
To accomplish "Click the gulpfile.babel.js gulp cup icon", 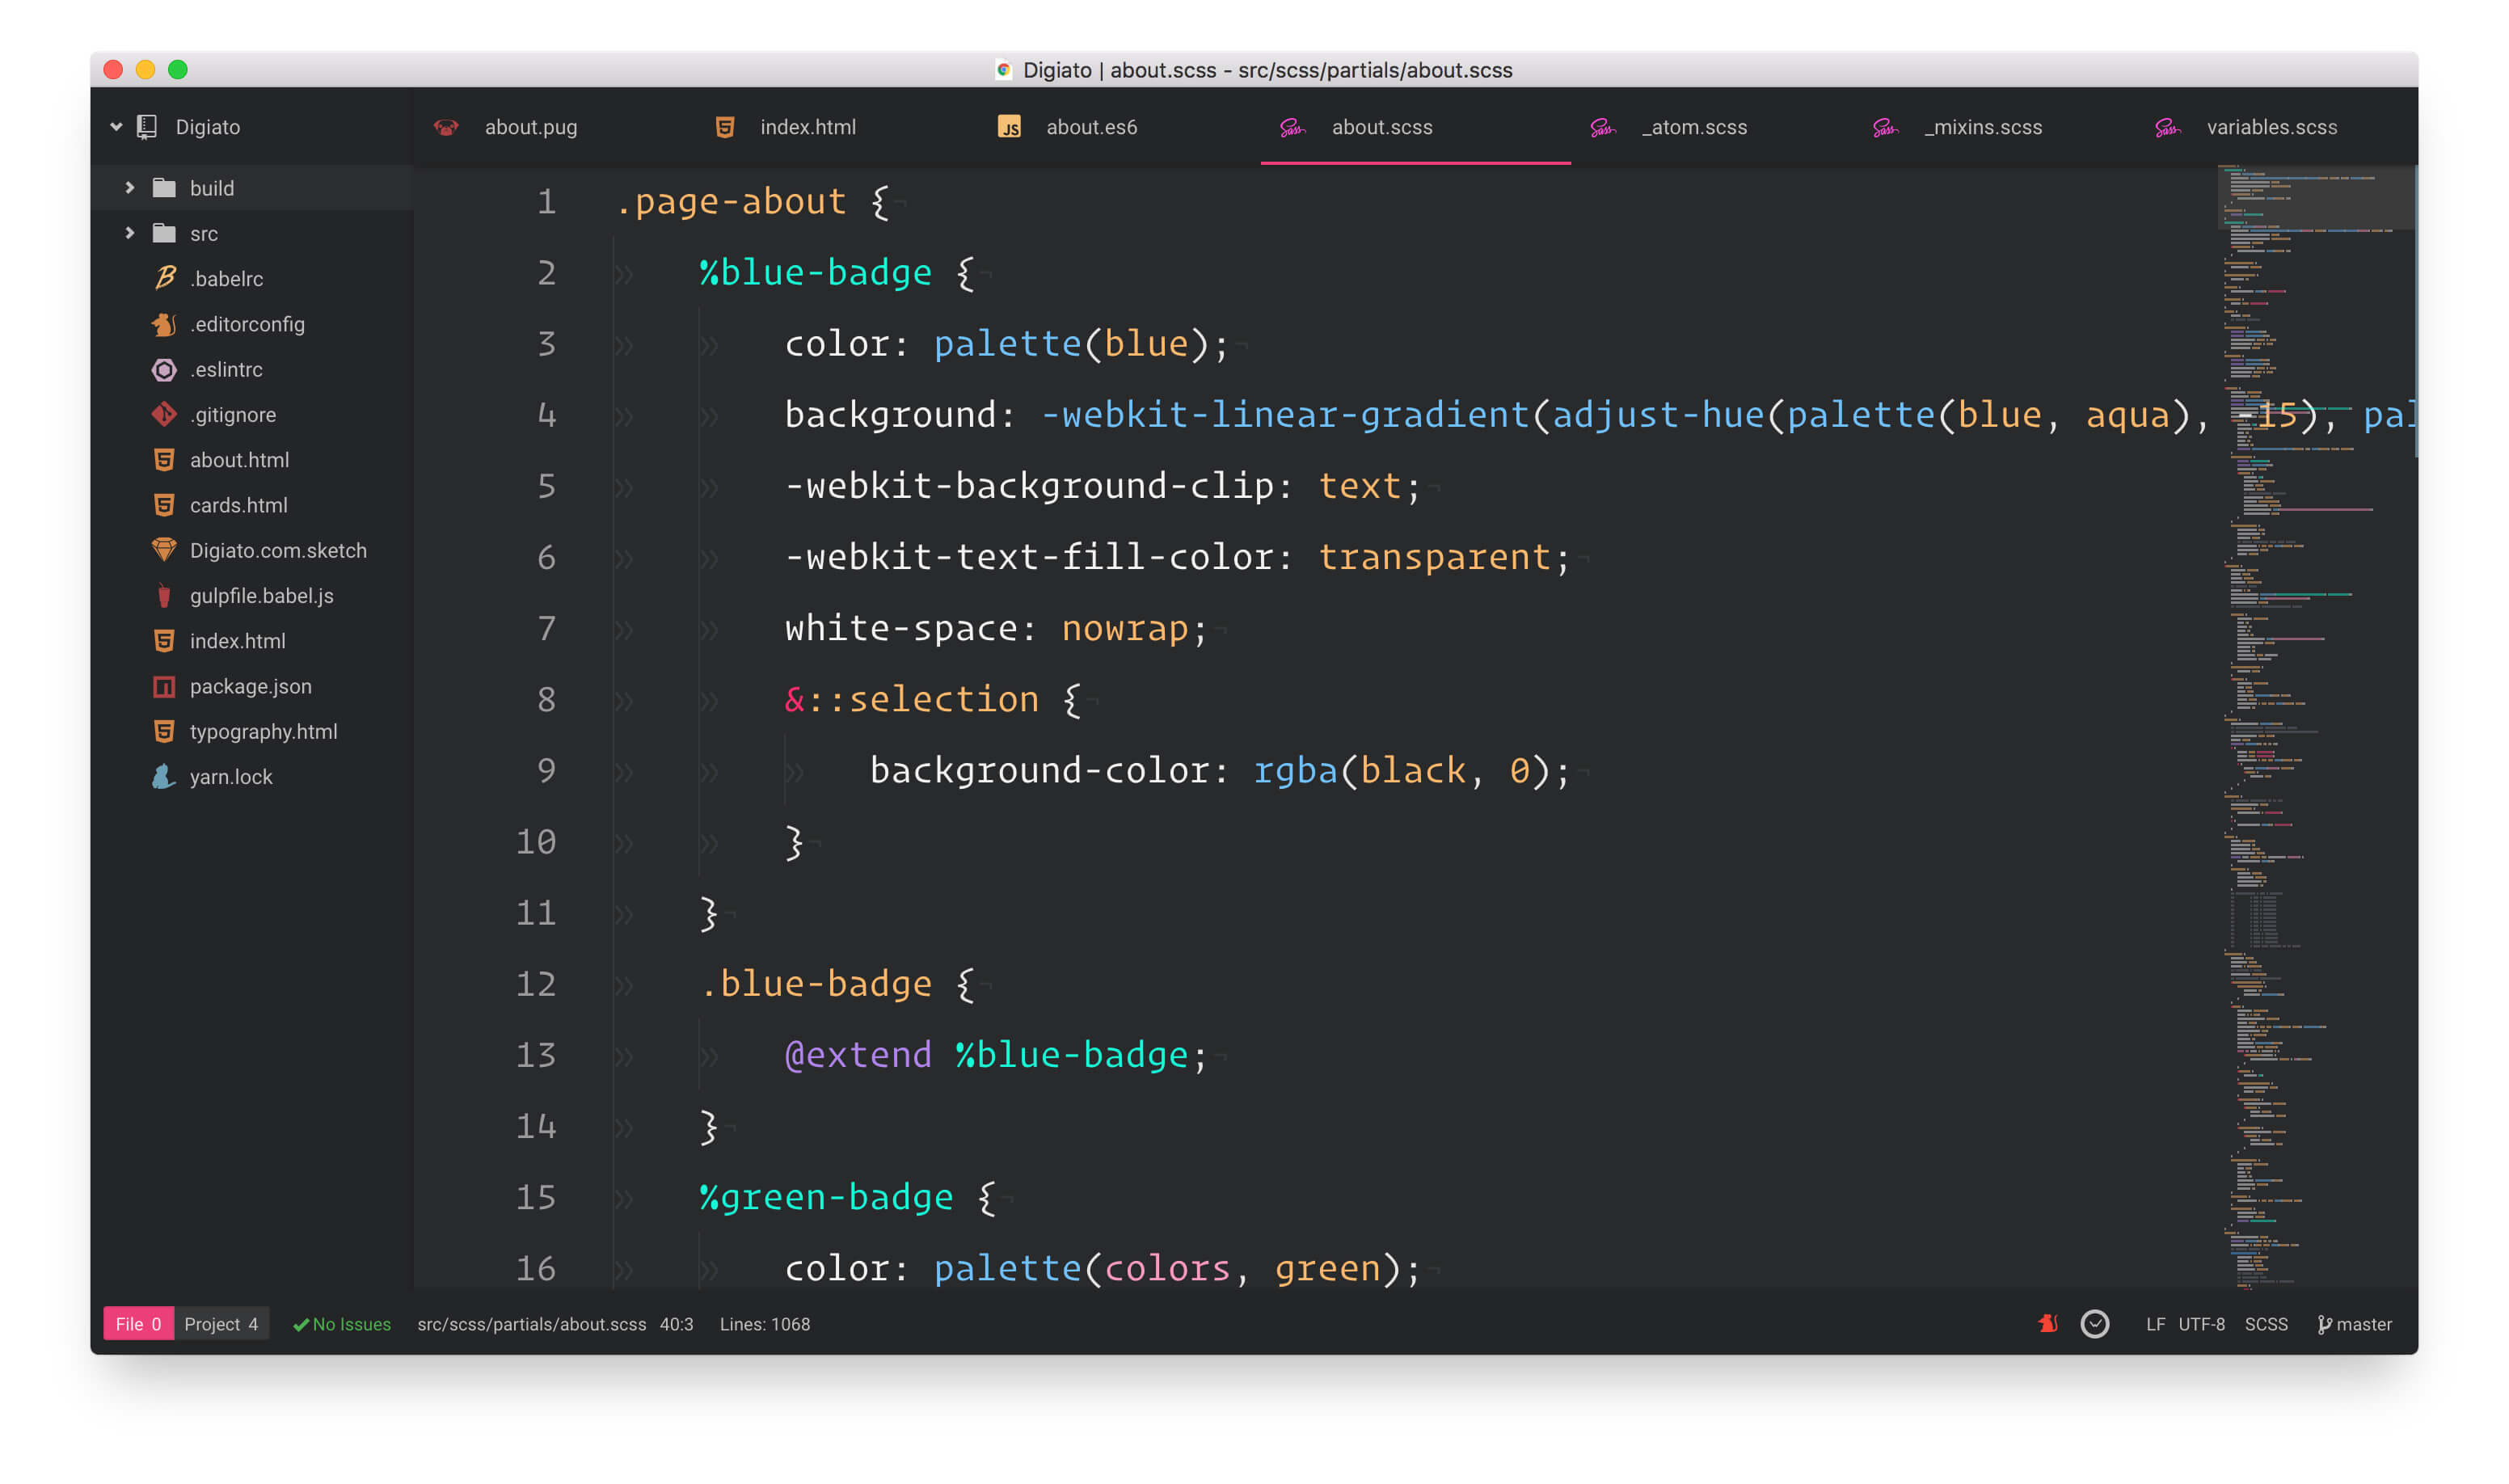I will coord(164,595).
